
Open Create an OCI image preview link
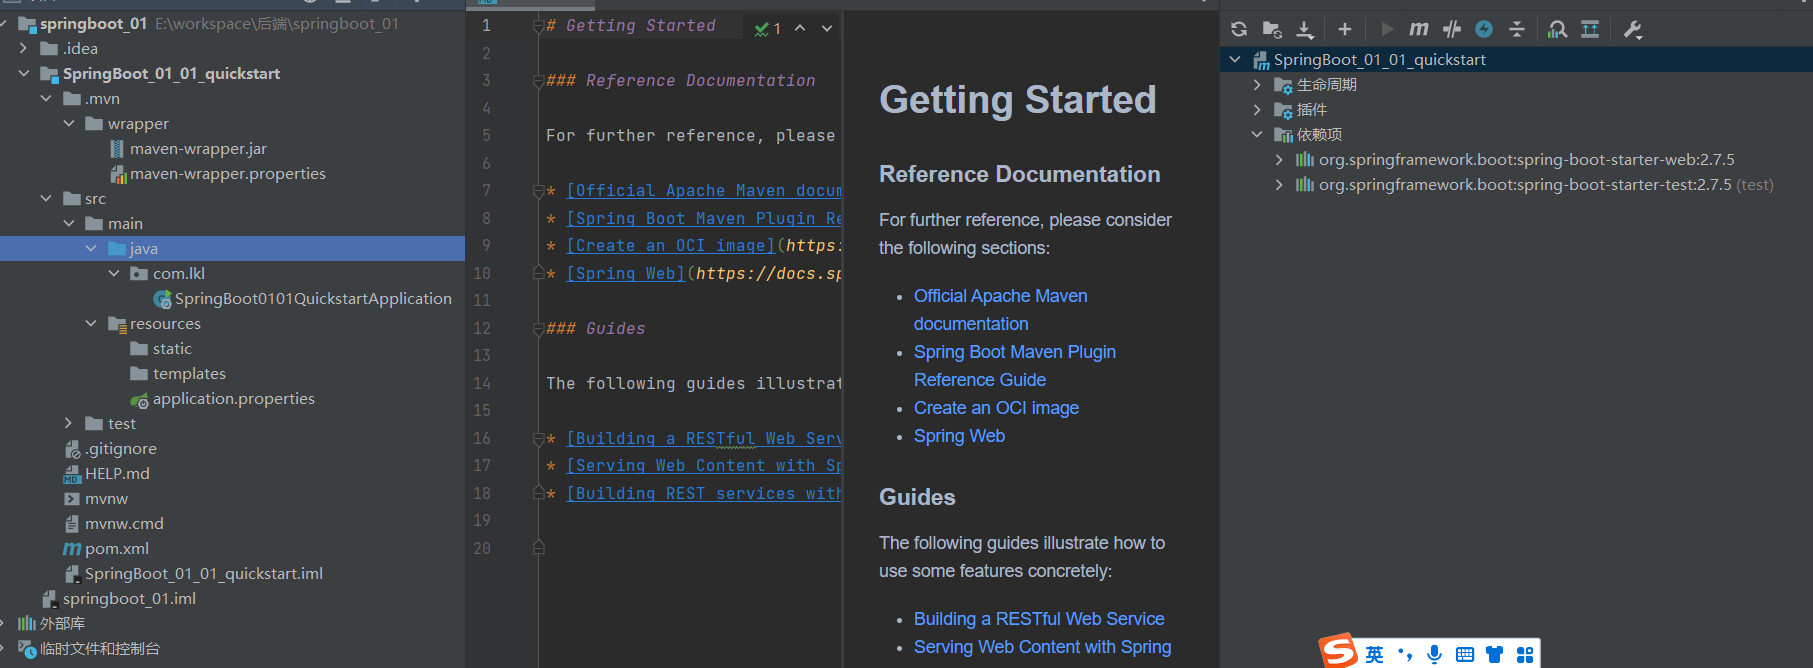tap(996, 408)
